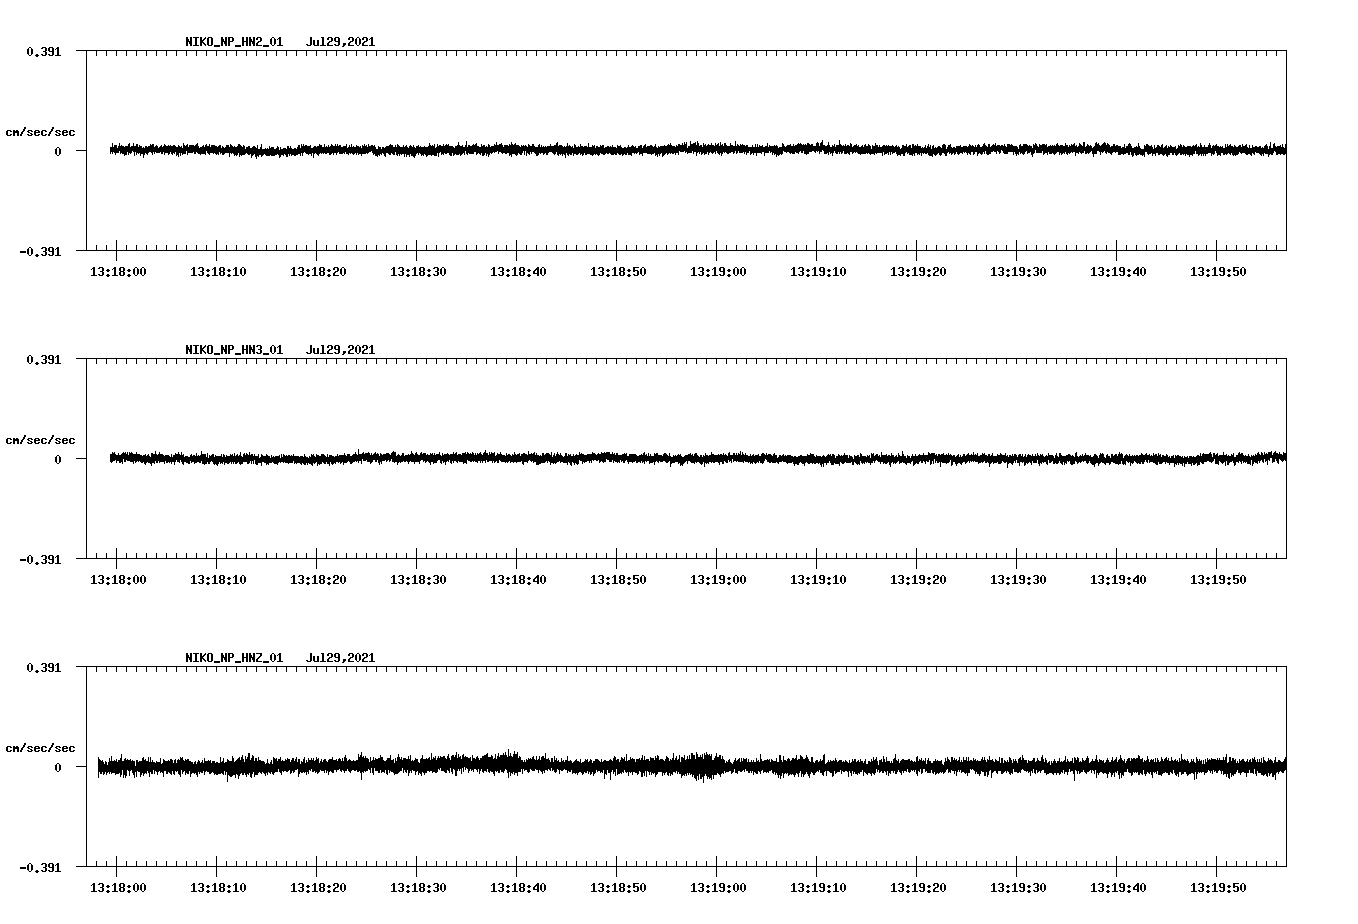Click the cm/sec/sec label on bottom plot

[x=40, y=747]
